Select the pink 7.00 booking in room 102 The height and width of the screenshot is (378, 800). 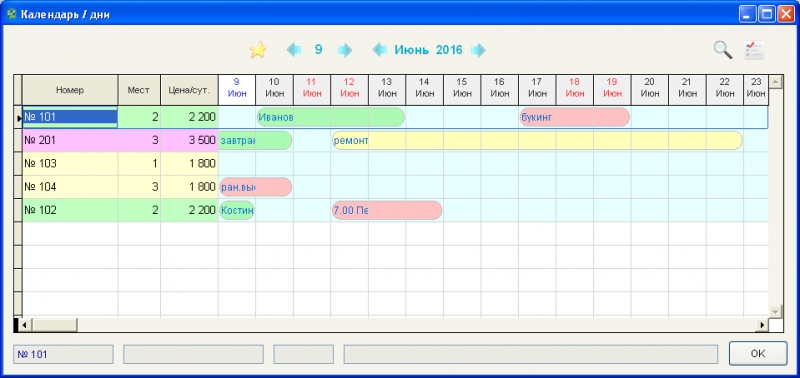pyautogui.click(x=387, y=210)
